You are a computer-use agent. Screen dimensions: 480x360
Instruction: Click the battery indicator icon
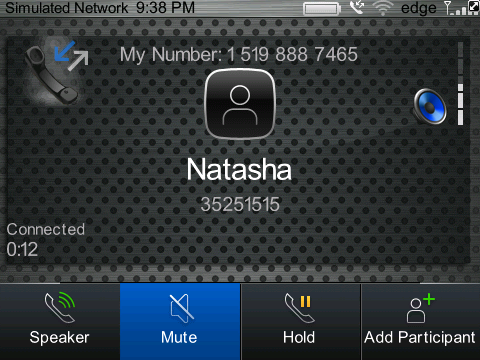click(x=322, y=9)
